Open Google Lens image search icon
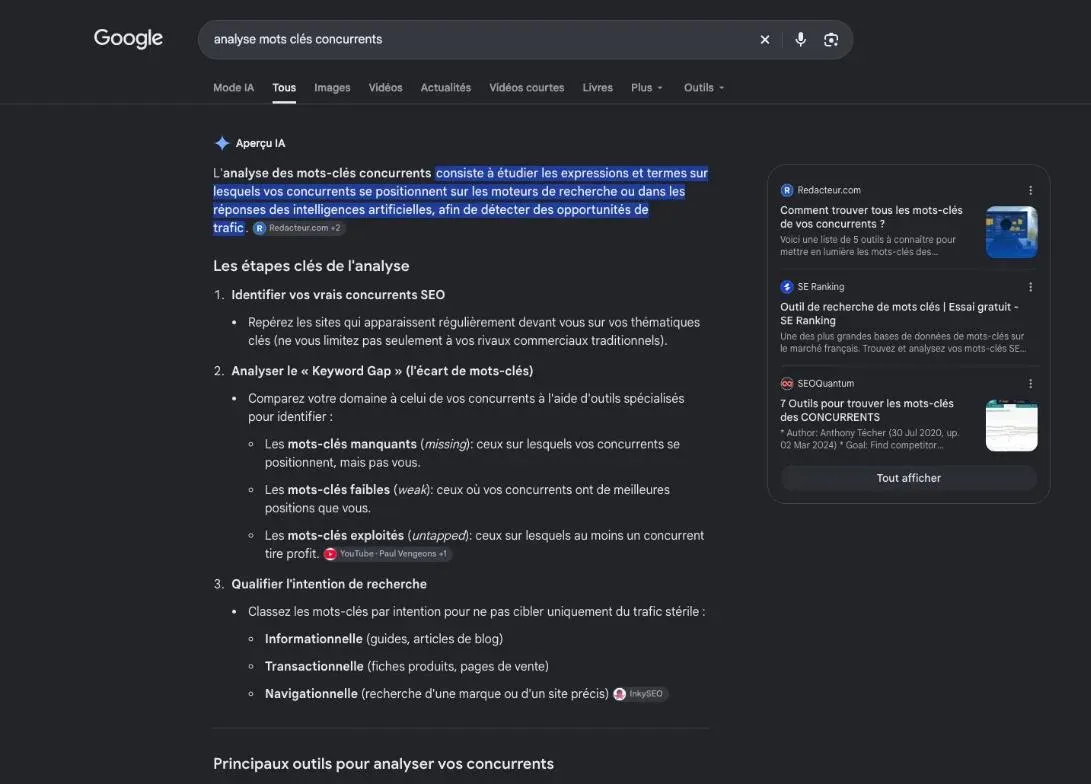Screen dimensions: 1091x784 831,40
